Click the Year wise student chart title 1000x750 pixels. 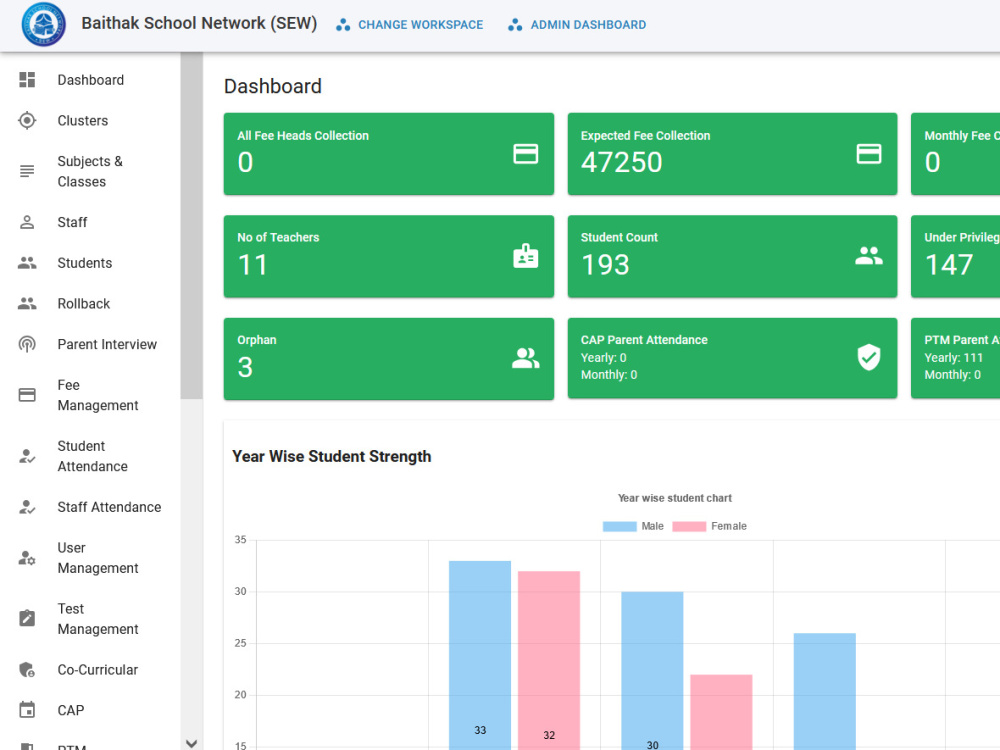click(x=675, y=498)
